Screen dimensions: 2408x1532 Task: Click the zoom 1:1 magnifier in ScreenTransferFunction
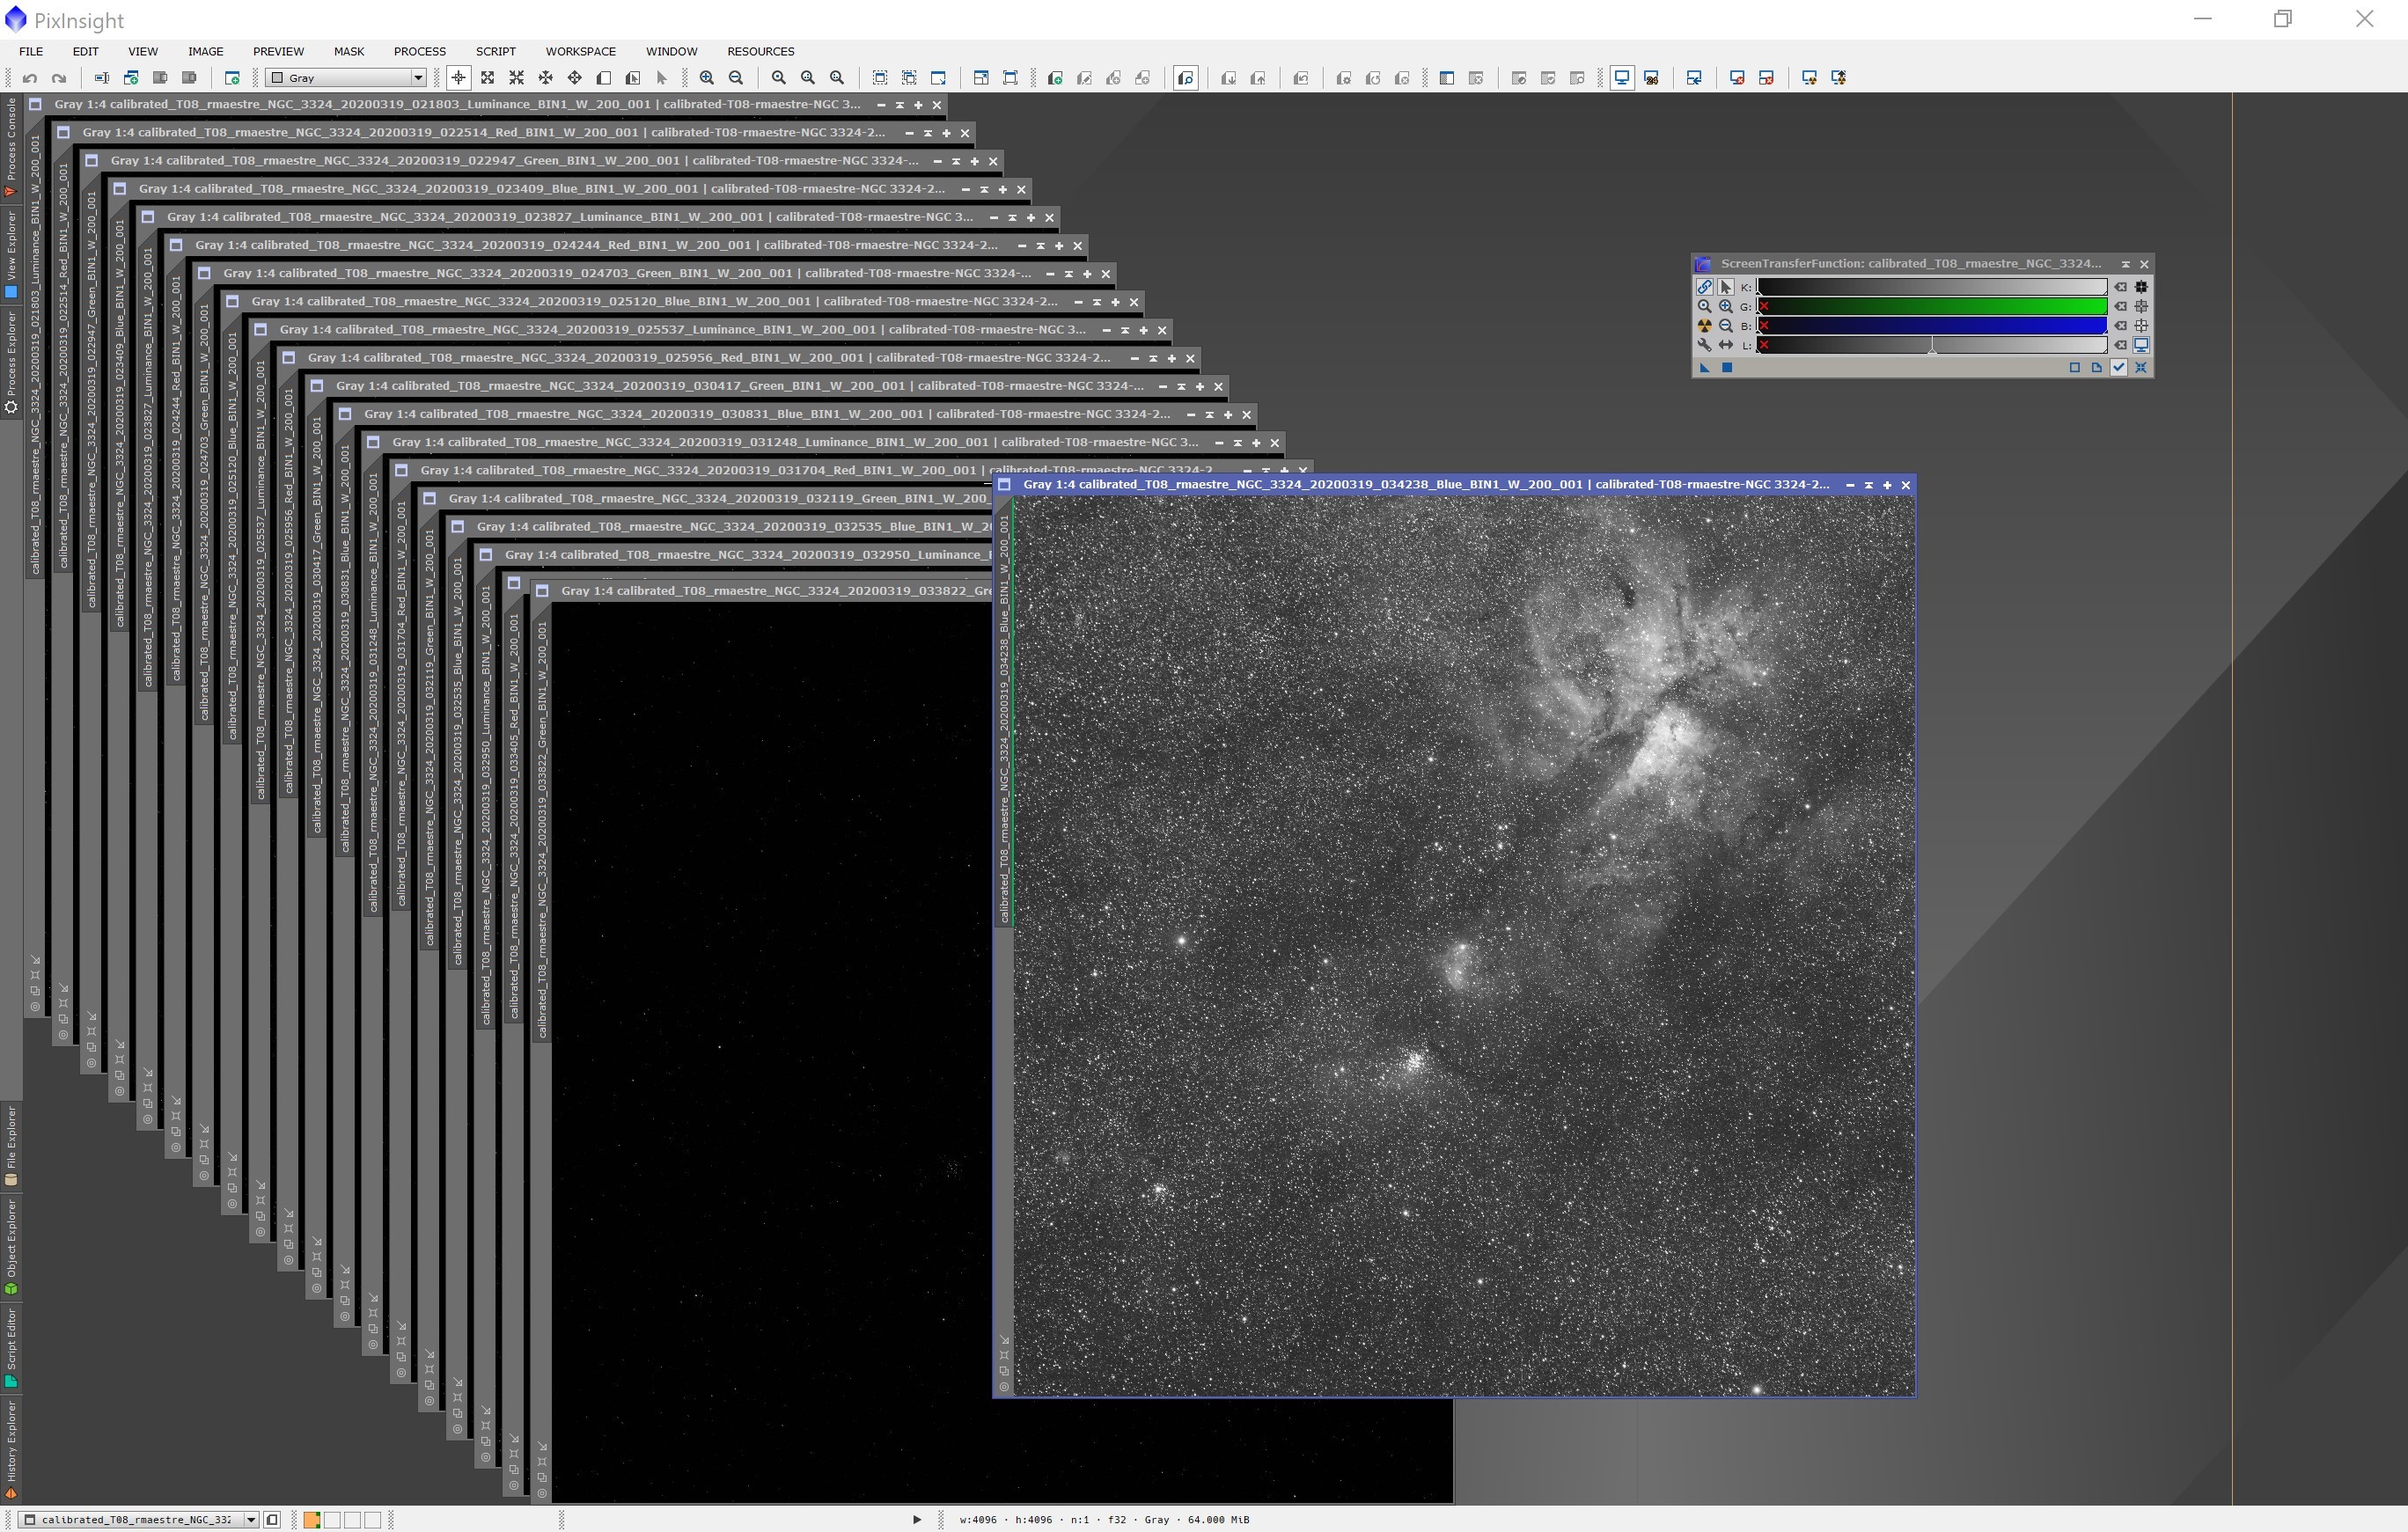pyautogui.click(x=1705, y=307)
